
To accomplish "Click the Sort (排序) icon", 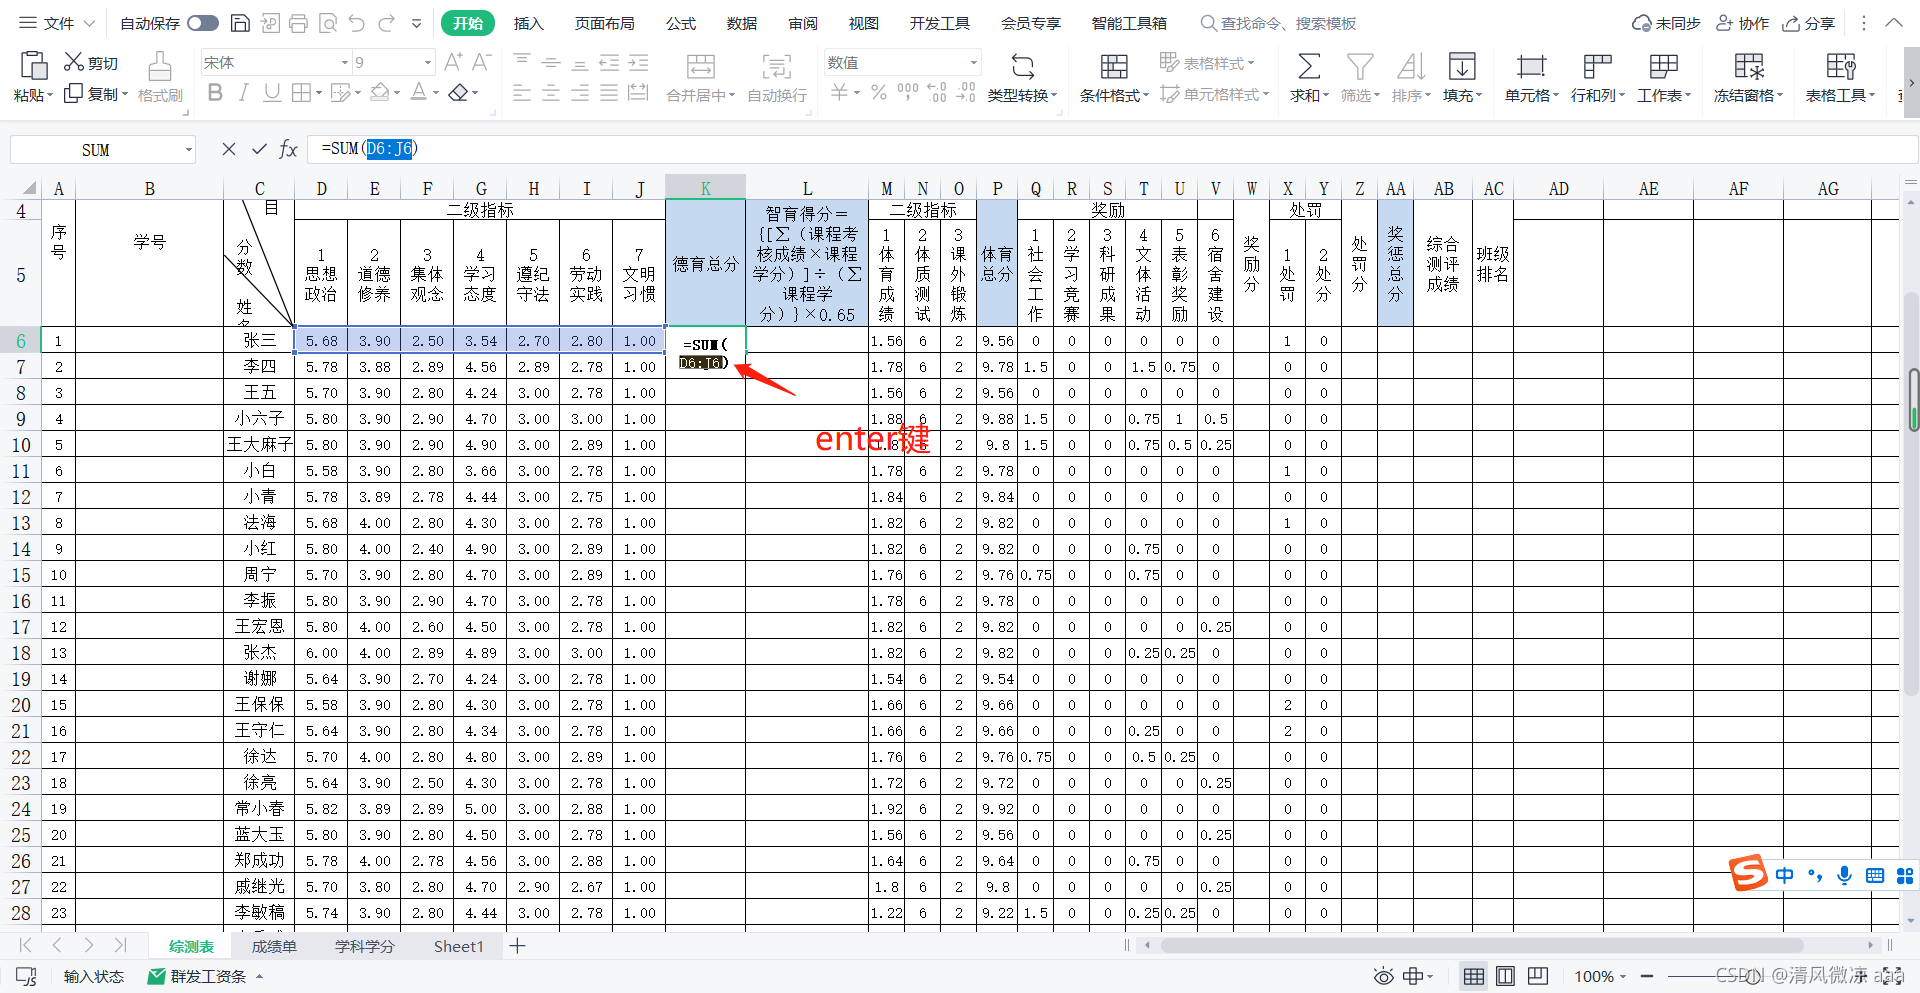I will point(1411,67).
